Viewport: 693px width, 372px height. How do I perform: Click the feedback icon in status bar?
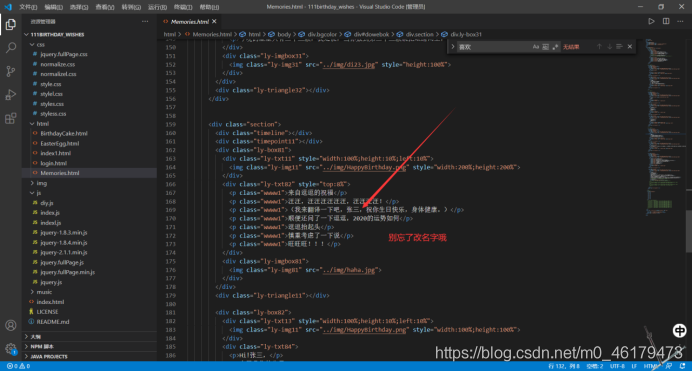(669, 366)
